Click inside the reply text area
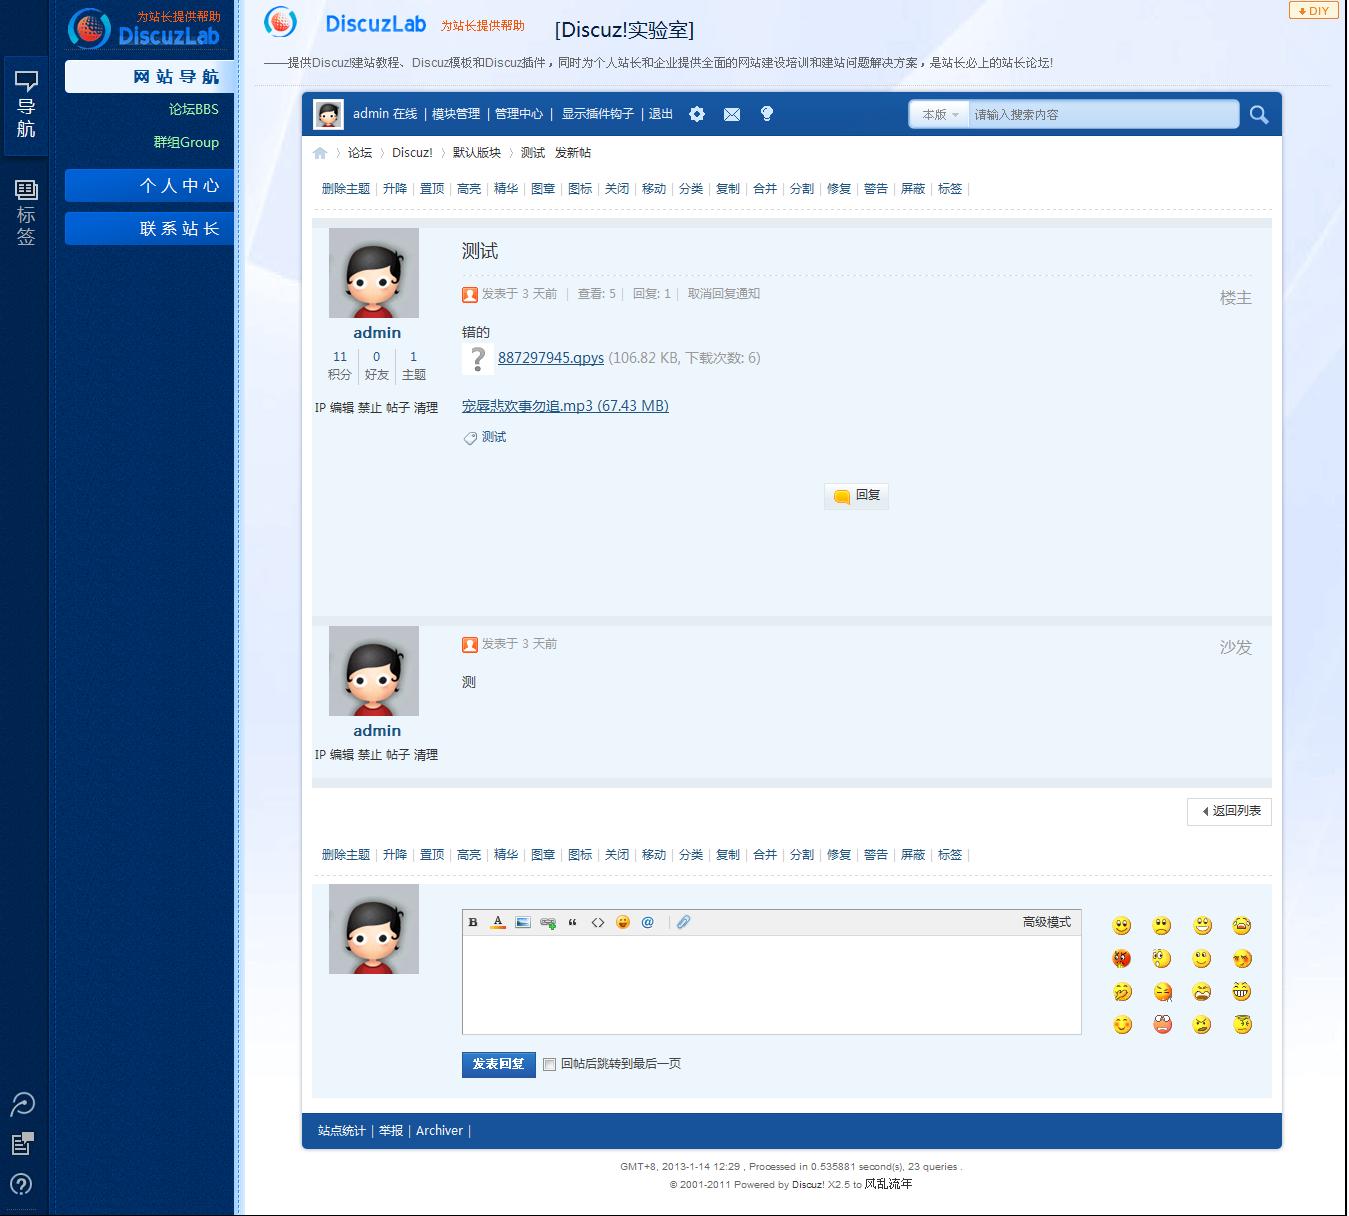This screenshot has height=1216, width=1349. (x=771, y=984)
